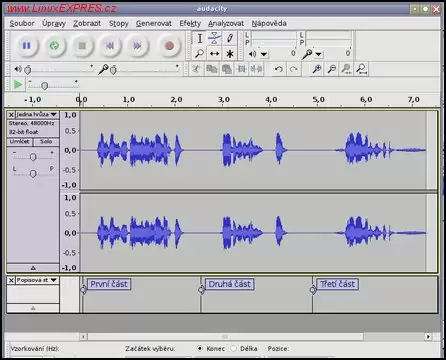The width and height of the screenshot is (446, 360).
Task: Select the Selection (I-beam) tool
Action: (x=199, y=38)
